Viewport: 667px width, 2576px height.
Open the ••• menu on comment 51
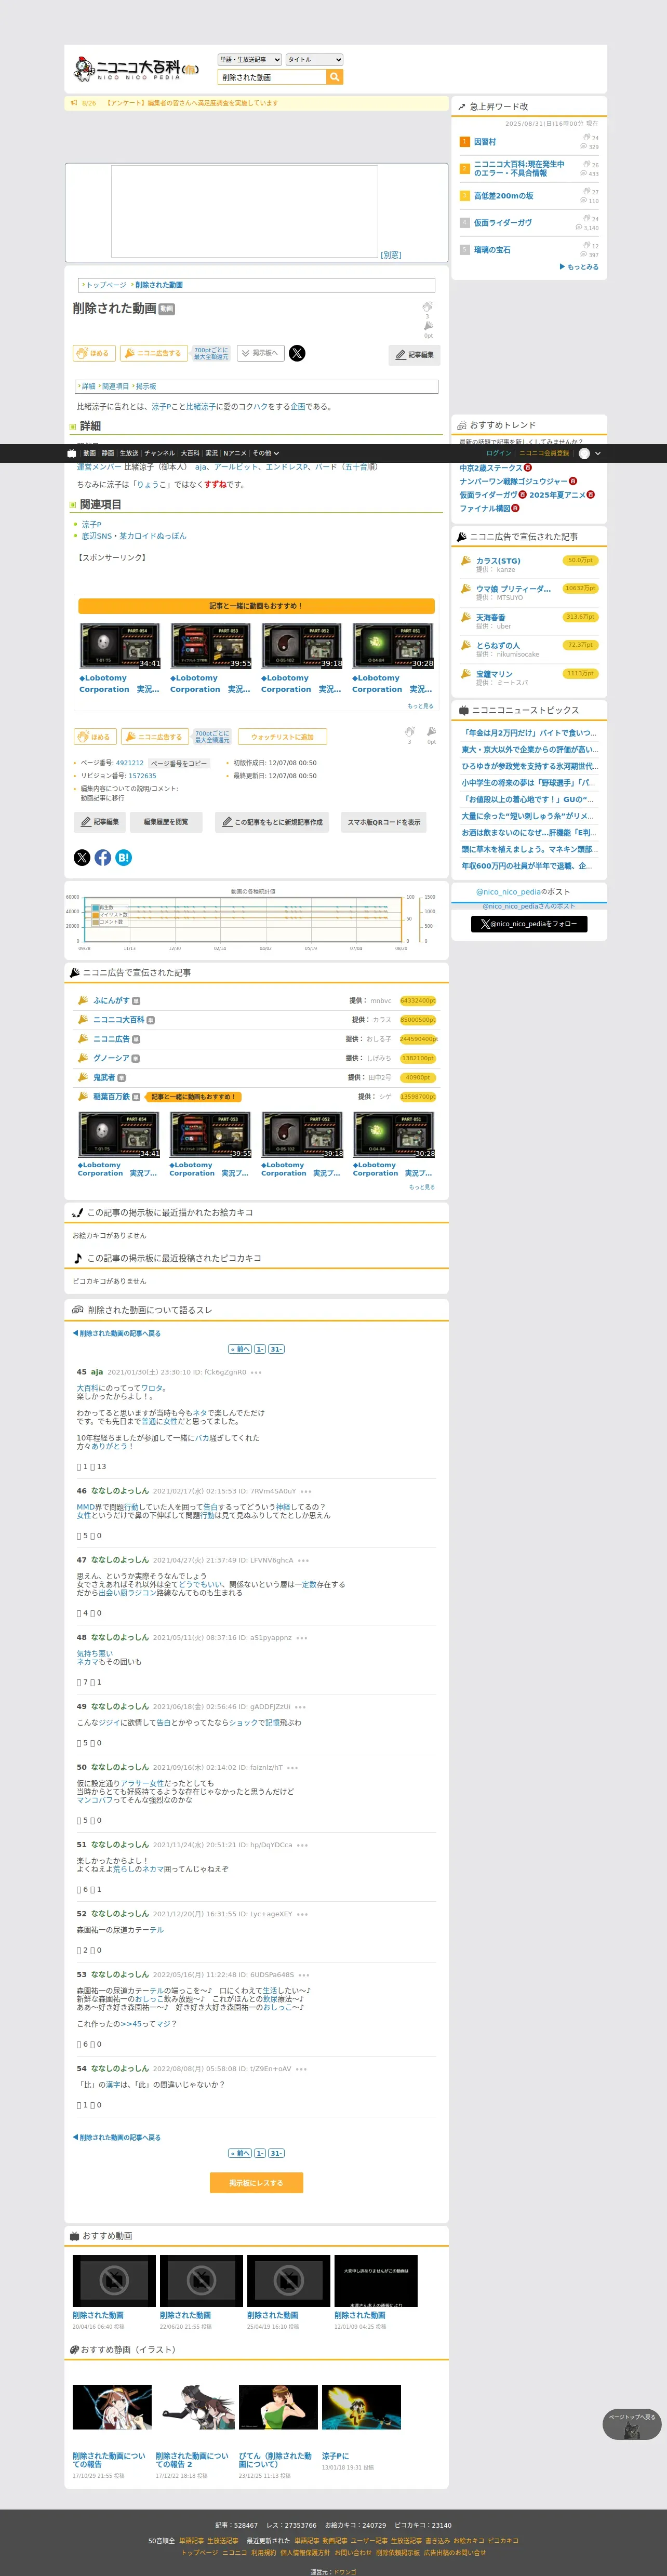(302, 1845)
